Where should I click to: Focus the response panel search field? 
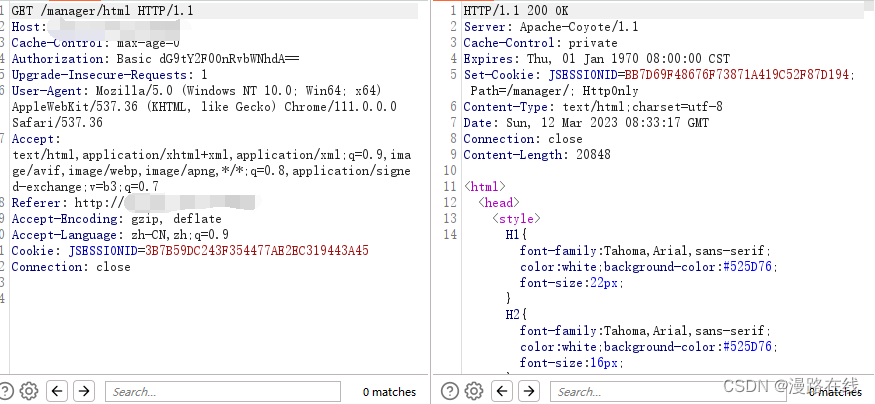click(x=668, y=391)
